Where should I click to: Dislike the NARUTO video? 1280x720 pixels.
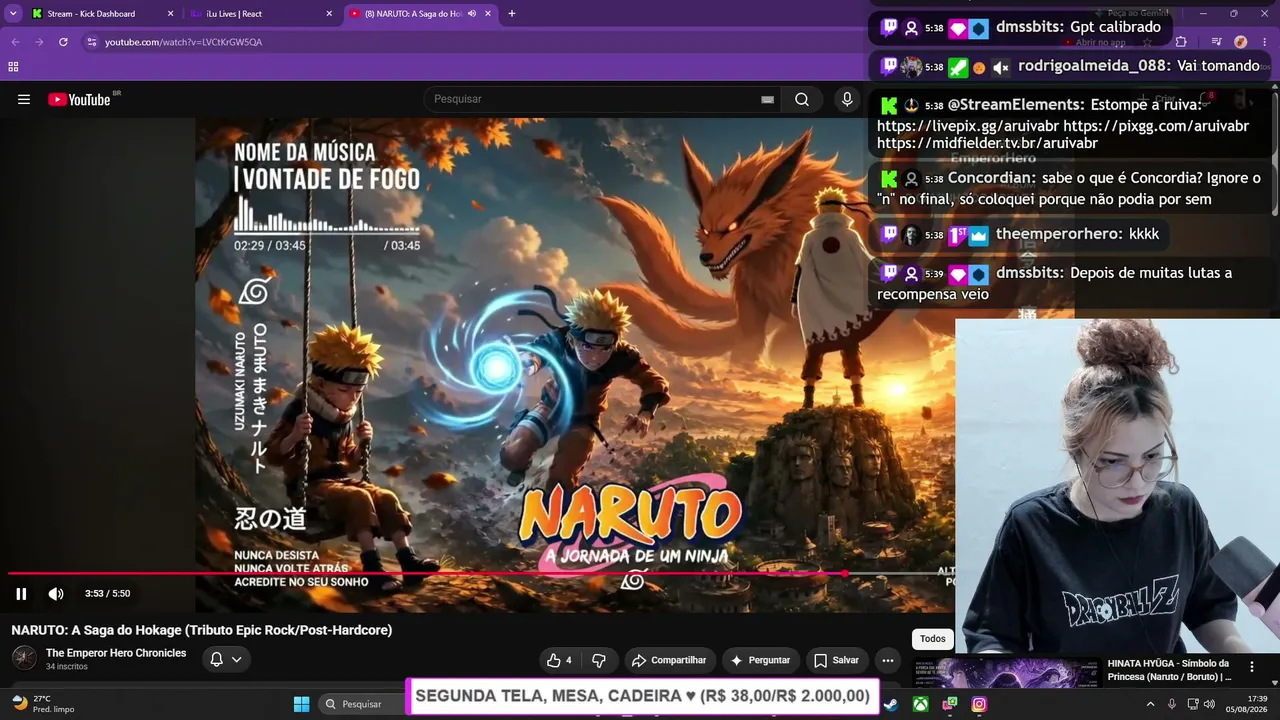(599, 660)
